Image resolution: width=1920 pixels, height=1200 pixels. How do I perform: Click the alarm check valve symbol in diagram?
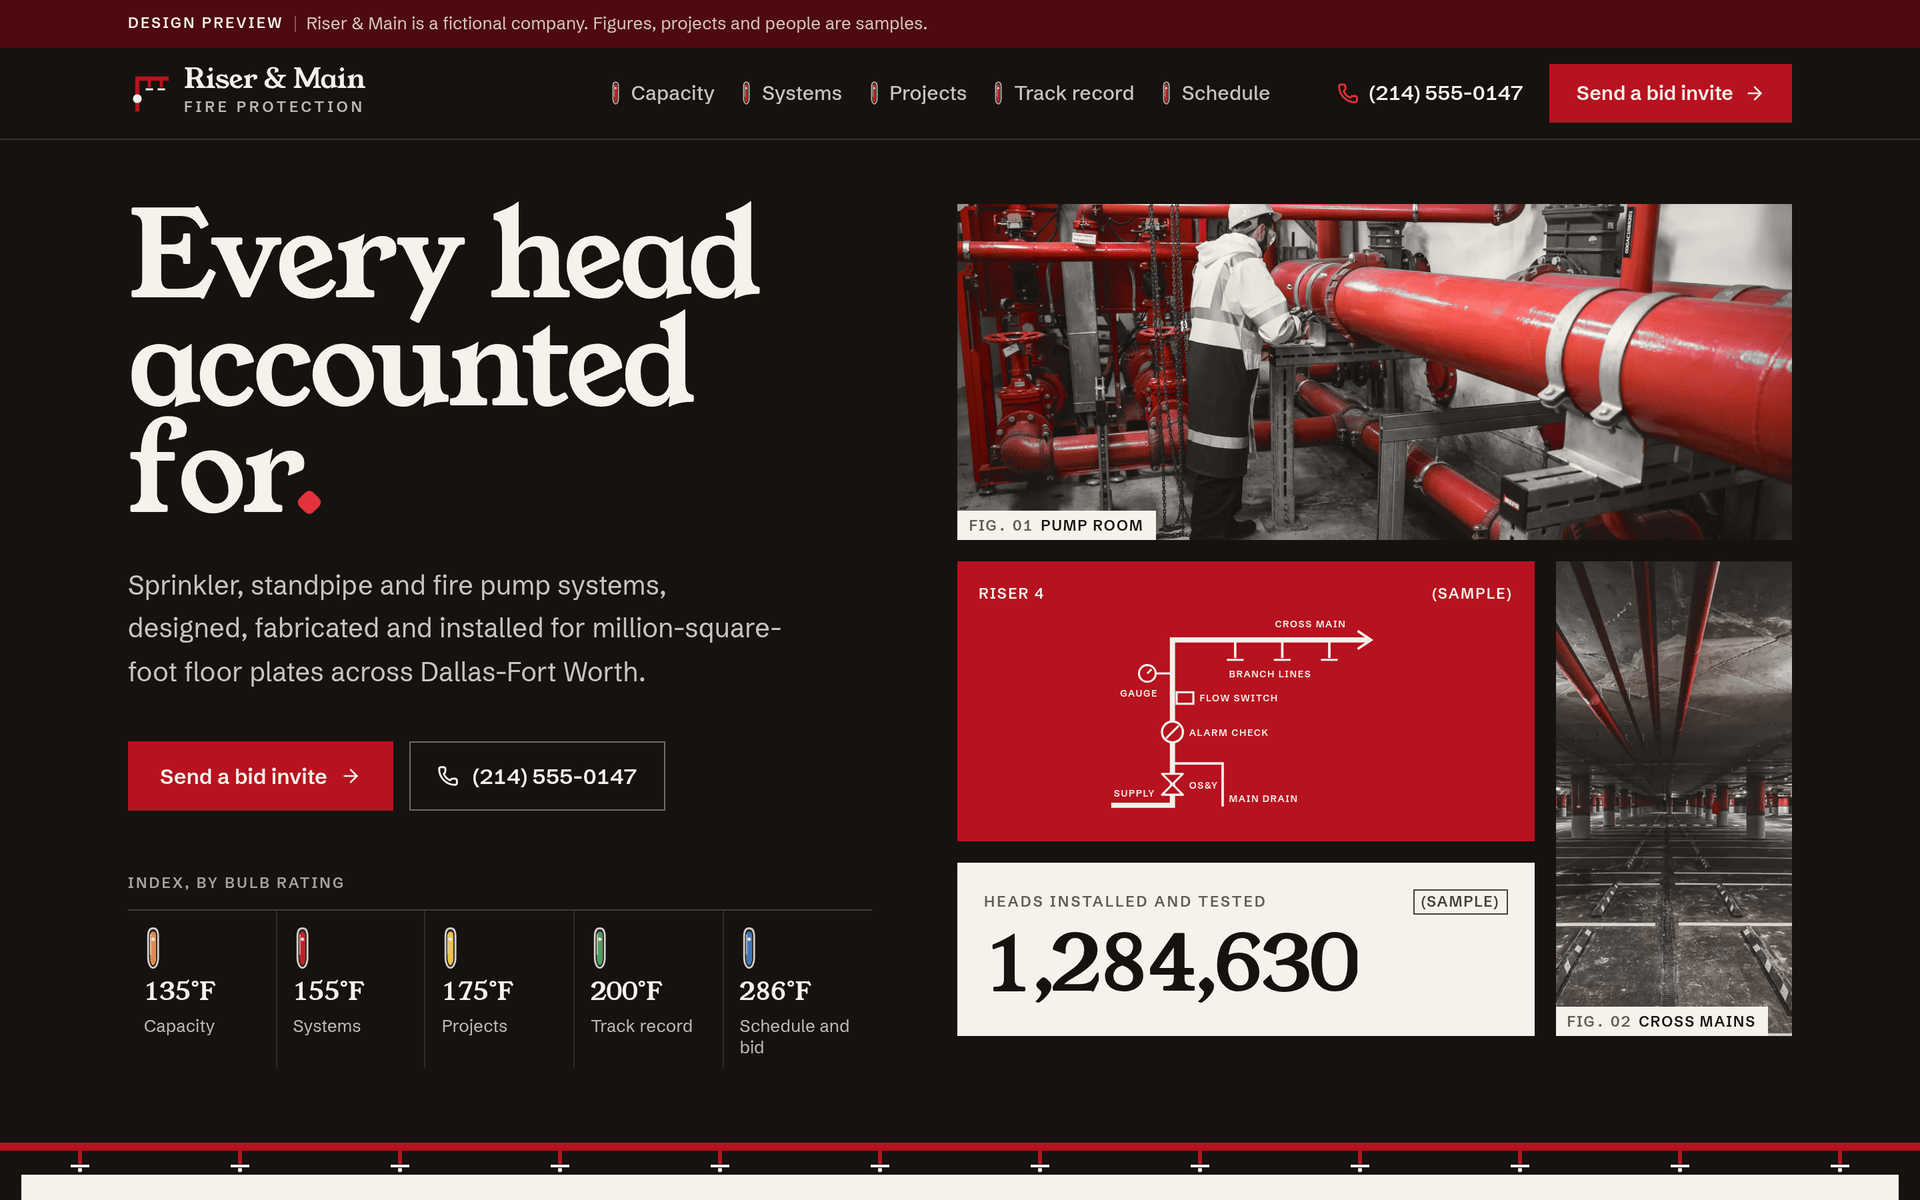click(x=1172, y=732)
